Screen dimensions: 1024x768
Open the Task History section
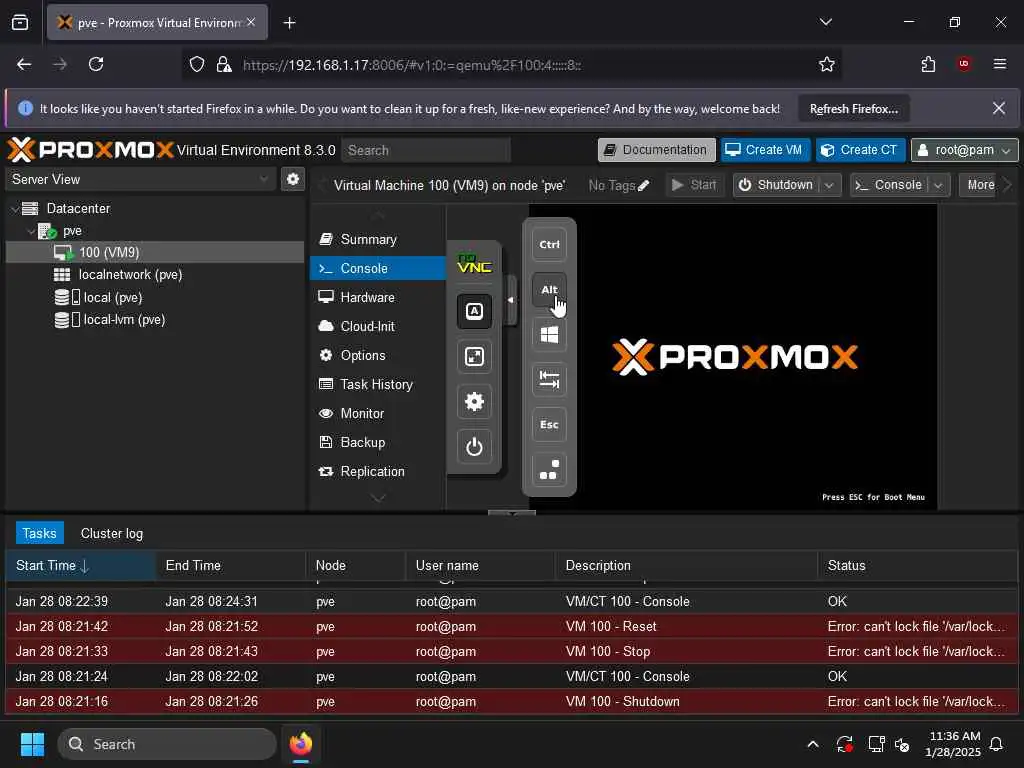tap(377, 384)
